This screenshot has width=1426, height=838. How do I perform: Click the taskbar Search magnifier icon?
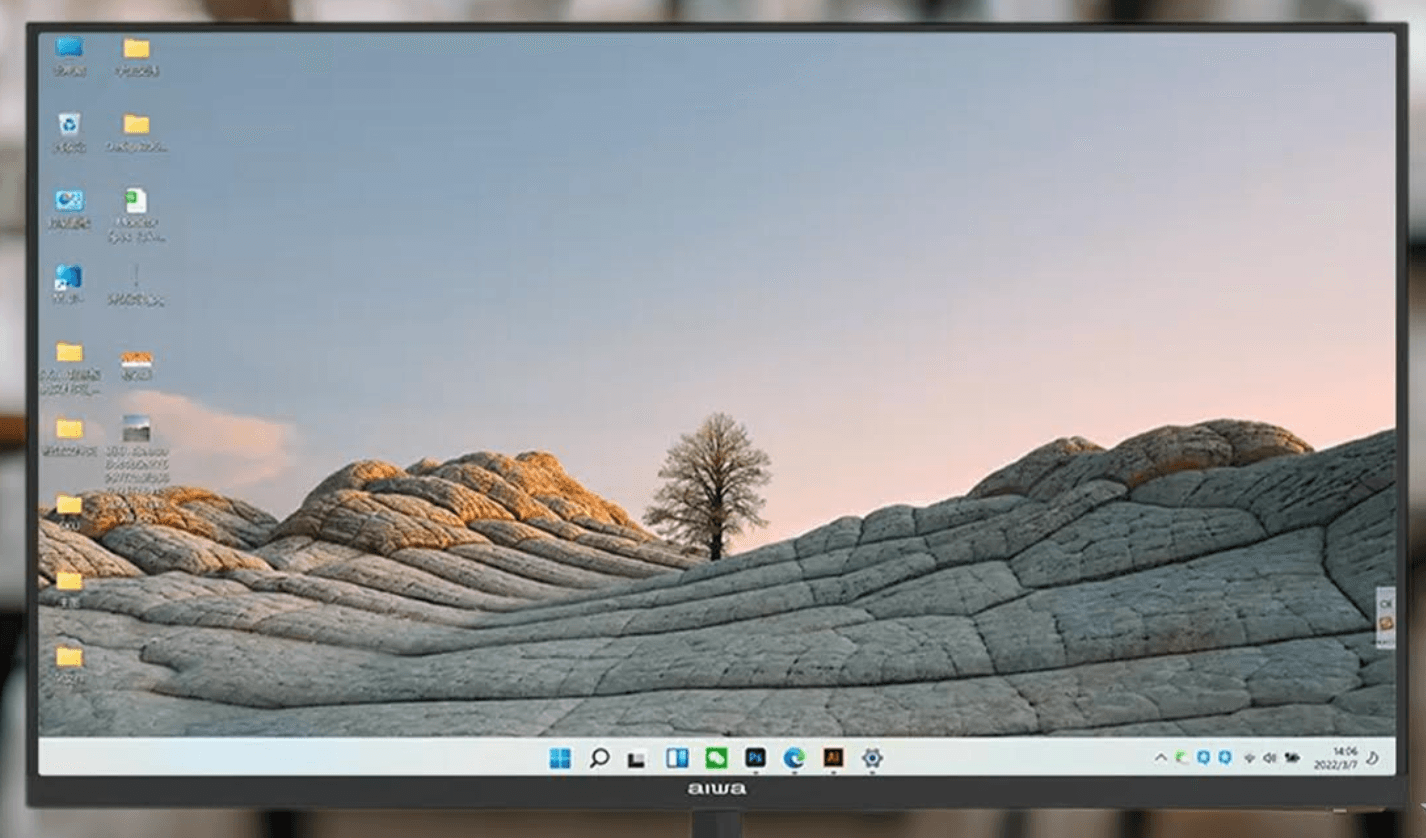pos(599,758)
